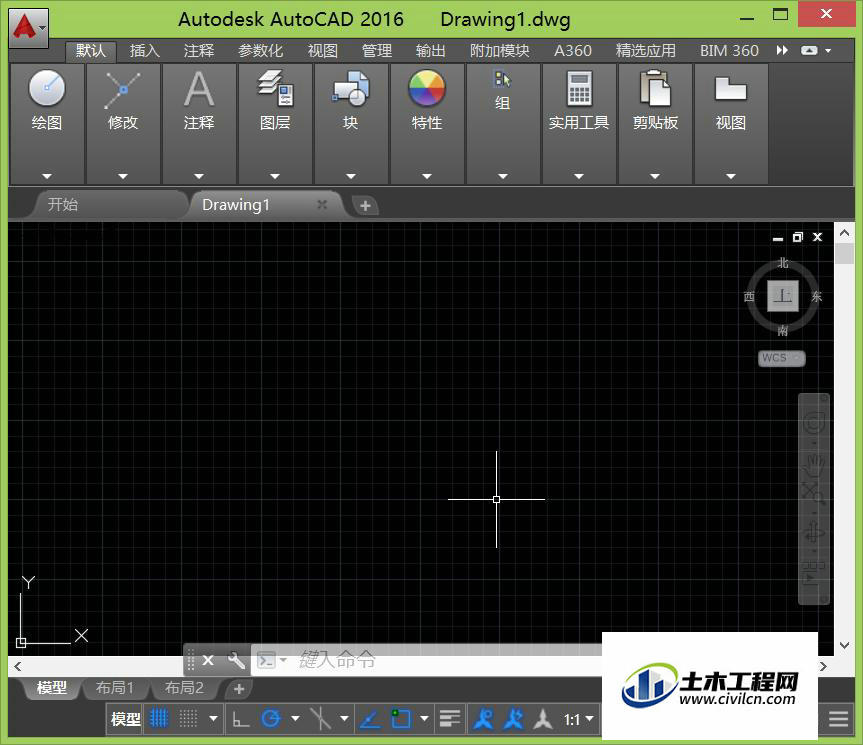Screen dimensions: 863x745
Task: Open the 绘图 (Draw) ribbon panel icon
Action: (47, 88)
